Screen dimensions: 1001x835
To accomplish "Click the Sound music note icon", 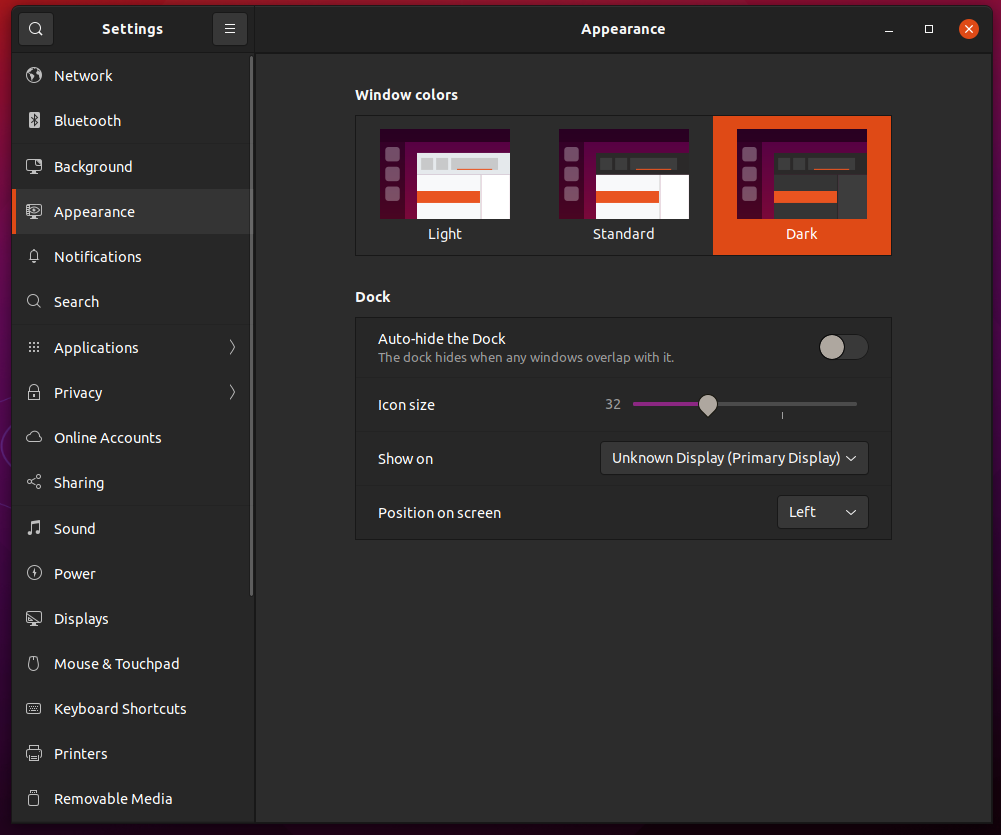I will (34, 528).
